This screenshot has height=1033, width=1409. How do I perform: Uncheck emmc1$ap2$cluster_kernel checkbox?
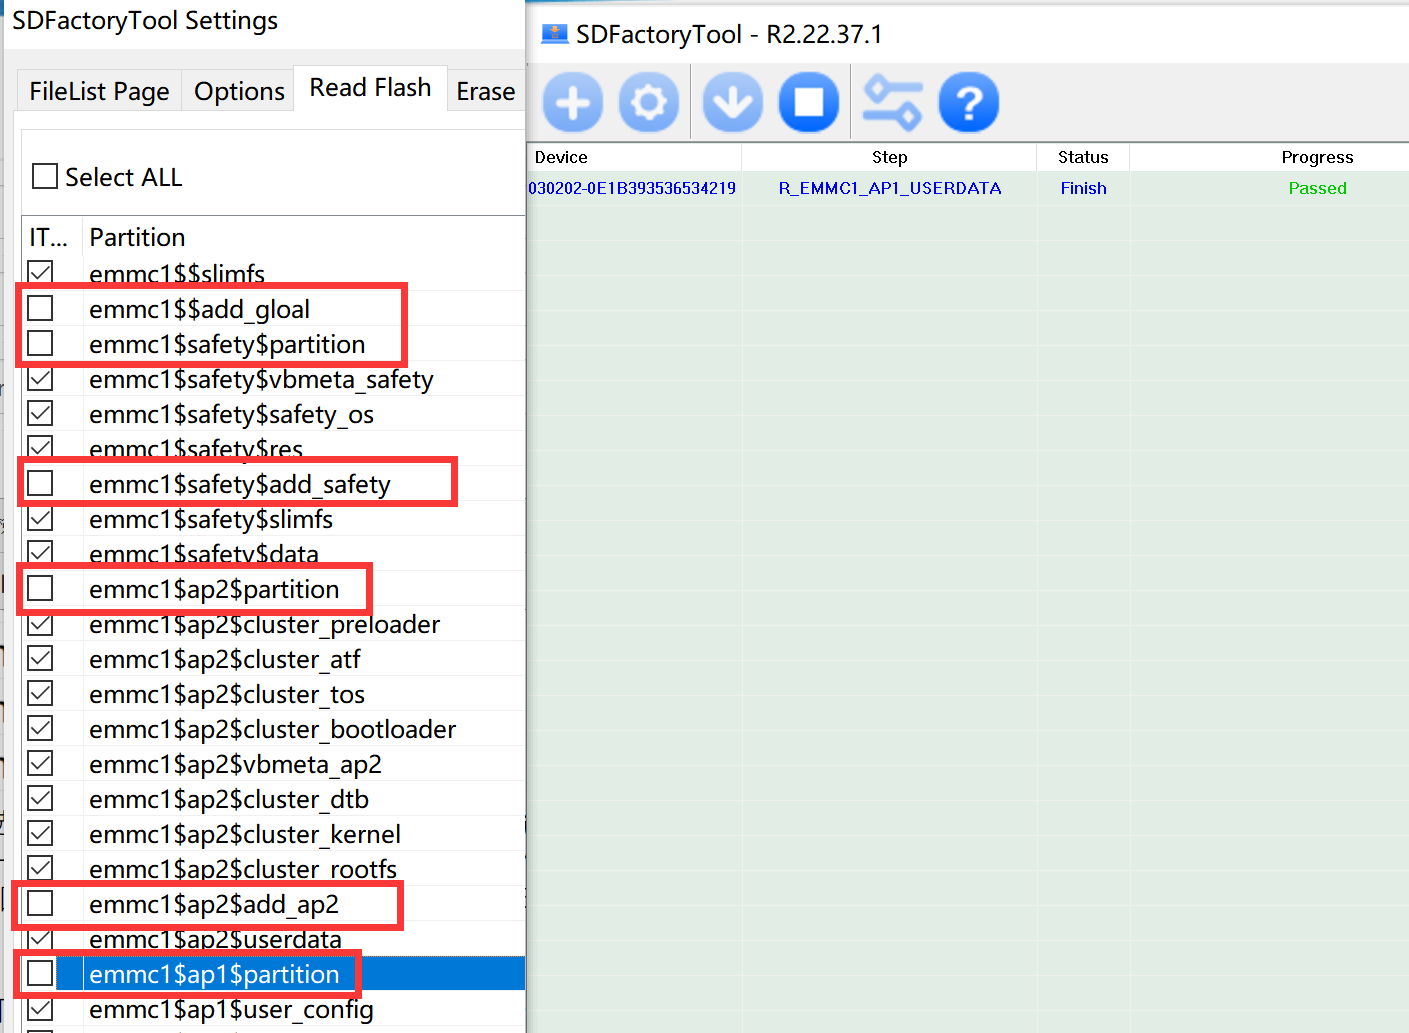(40, 833)
